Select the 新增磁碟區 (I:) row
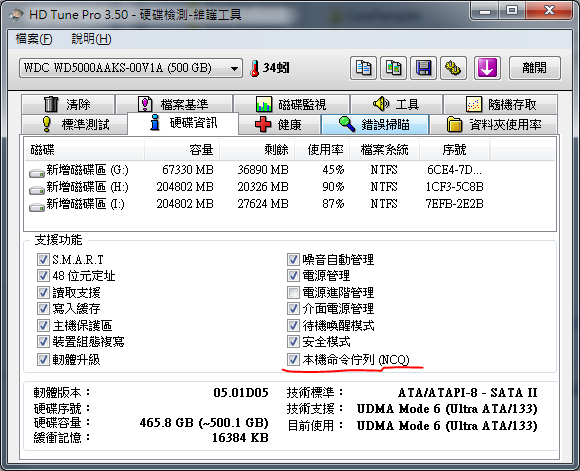The height and width of the screenshot is (471, 580). (290, 204)
